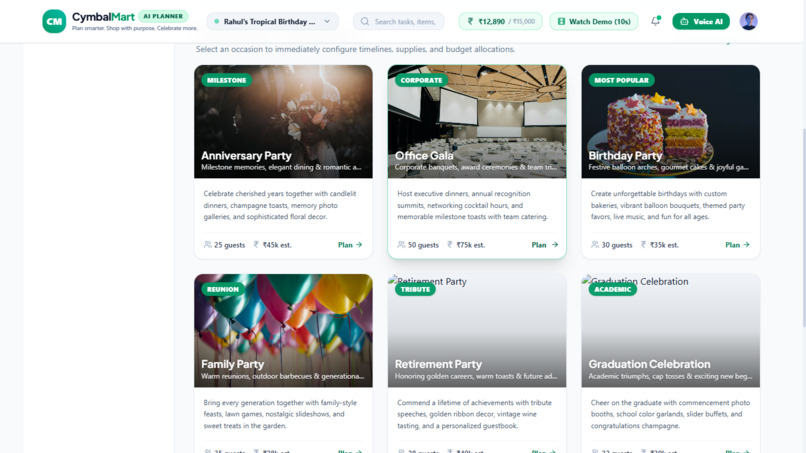Click the arrow icon on Birthday Party Plan
806x453 pixels.
(x=746, y=245)
